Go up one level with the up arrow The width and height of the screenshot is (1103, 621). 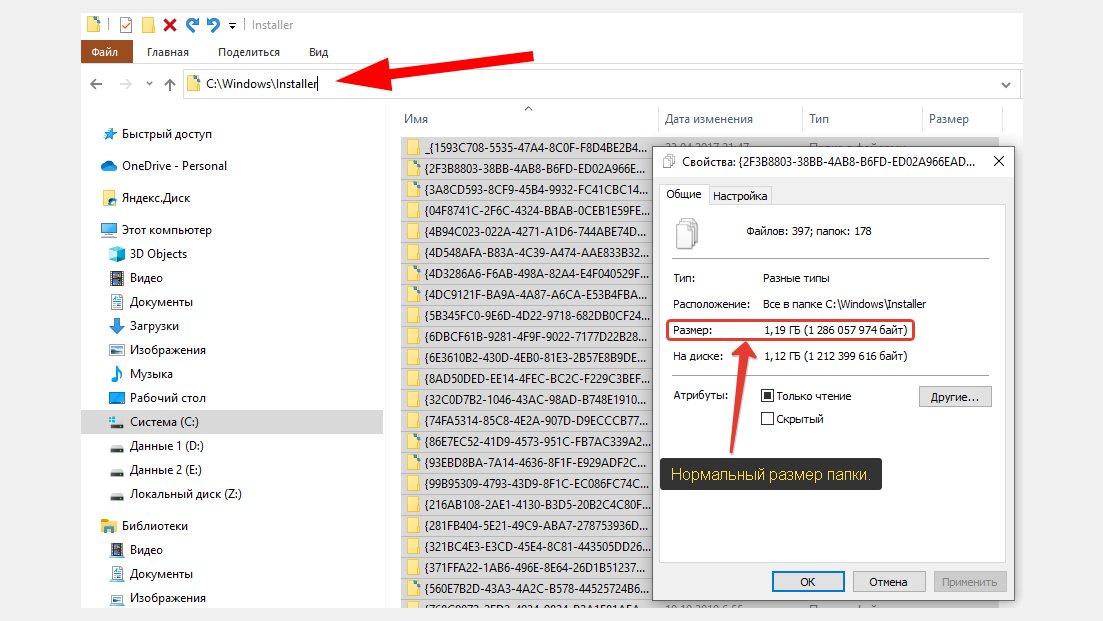tap(170, 85)
